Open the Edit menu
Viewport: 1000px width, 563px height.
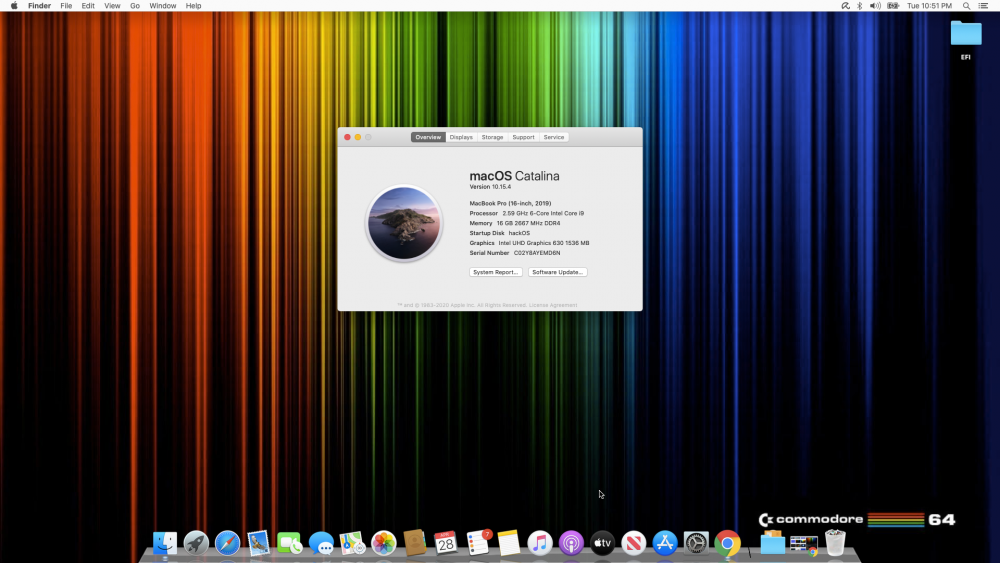click(88, 6)
